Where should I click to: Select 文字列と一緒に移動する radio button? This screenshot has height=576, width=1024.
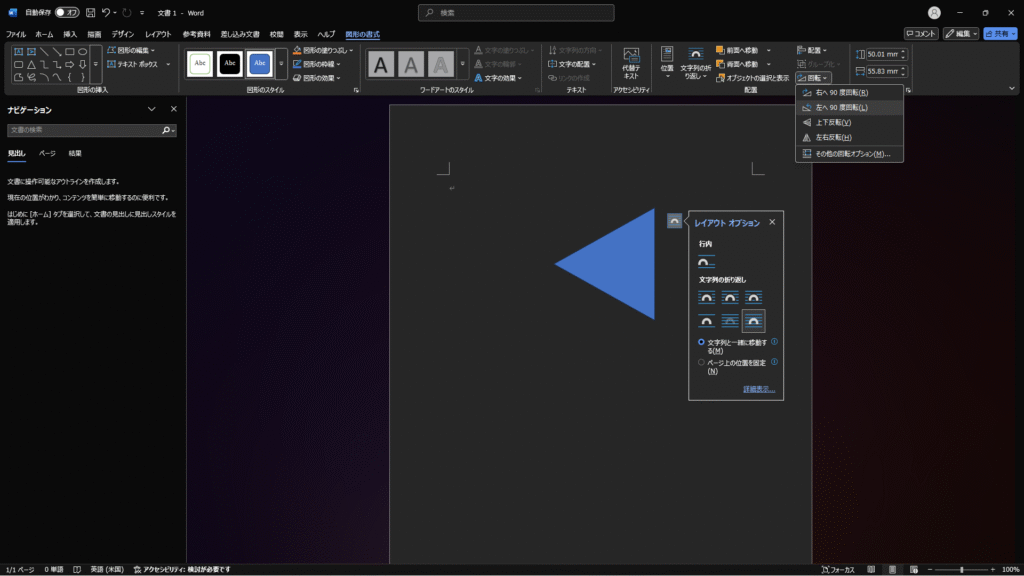click(x=701, y=342)
